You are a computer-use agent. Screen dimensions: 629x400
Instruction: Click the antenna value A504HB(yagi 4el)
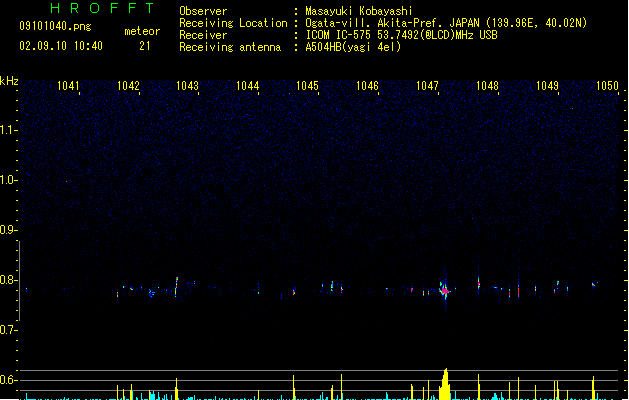pos(353,47)
